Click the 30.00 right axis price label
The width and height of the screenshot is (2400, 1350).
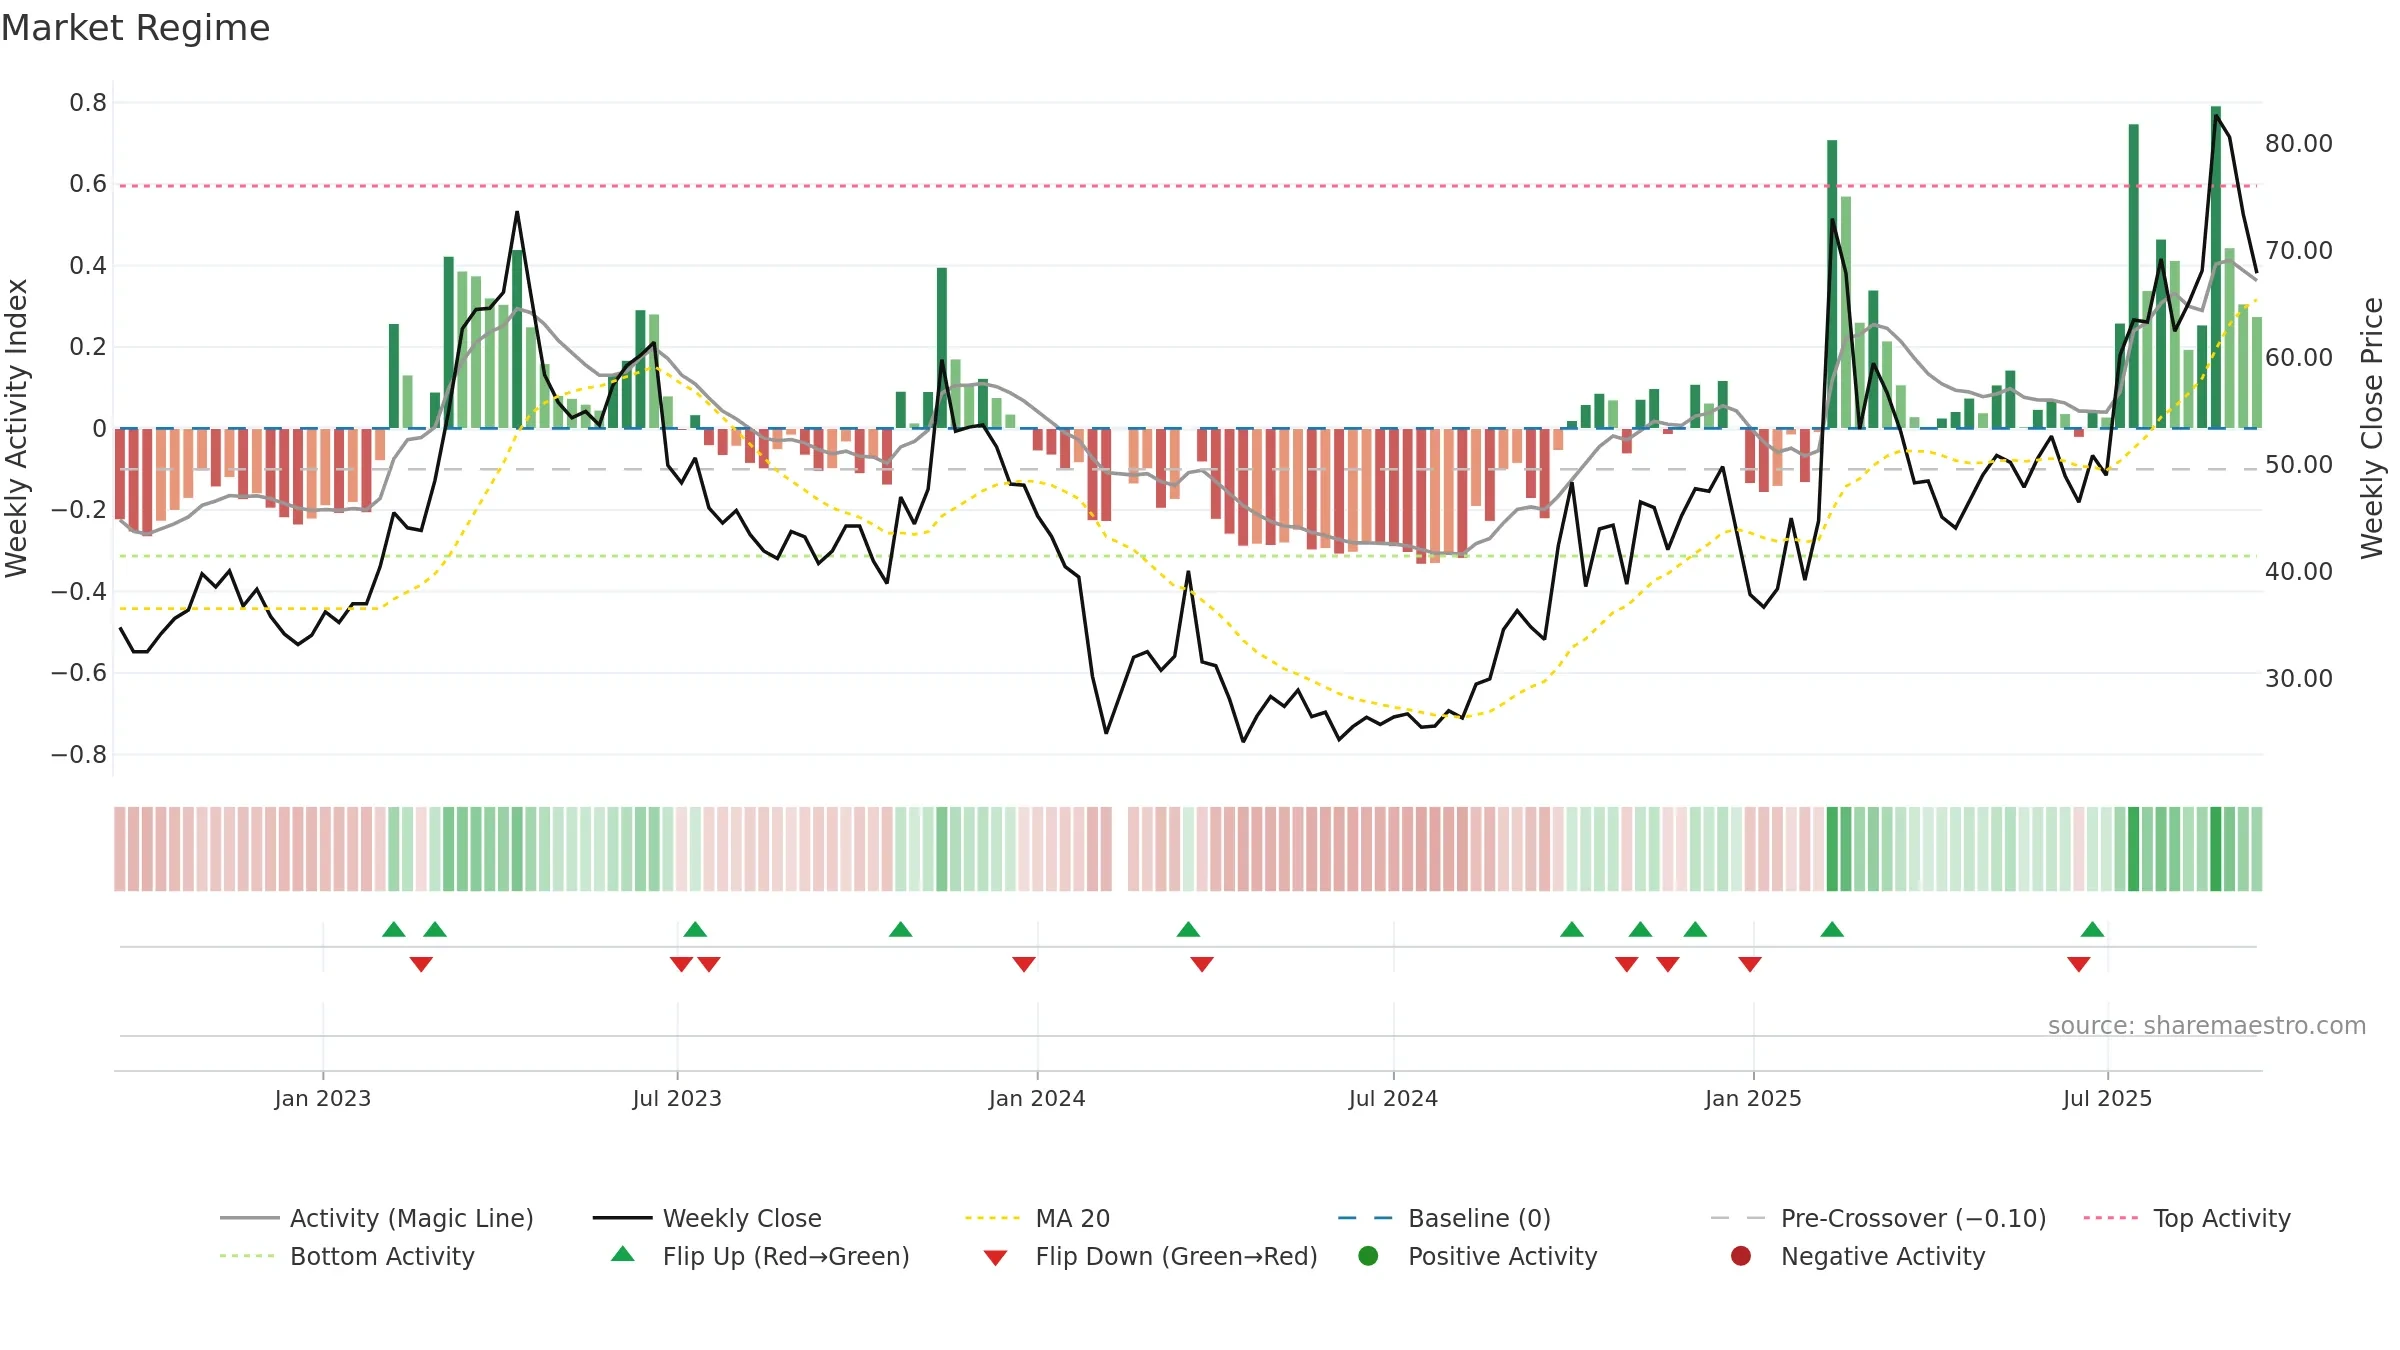[x=2298, y=678]
